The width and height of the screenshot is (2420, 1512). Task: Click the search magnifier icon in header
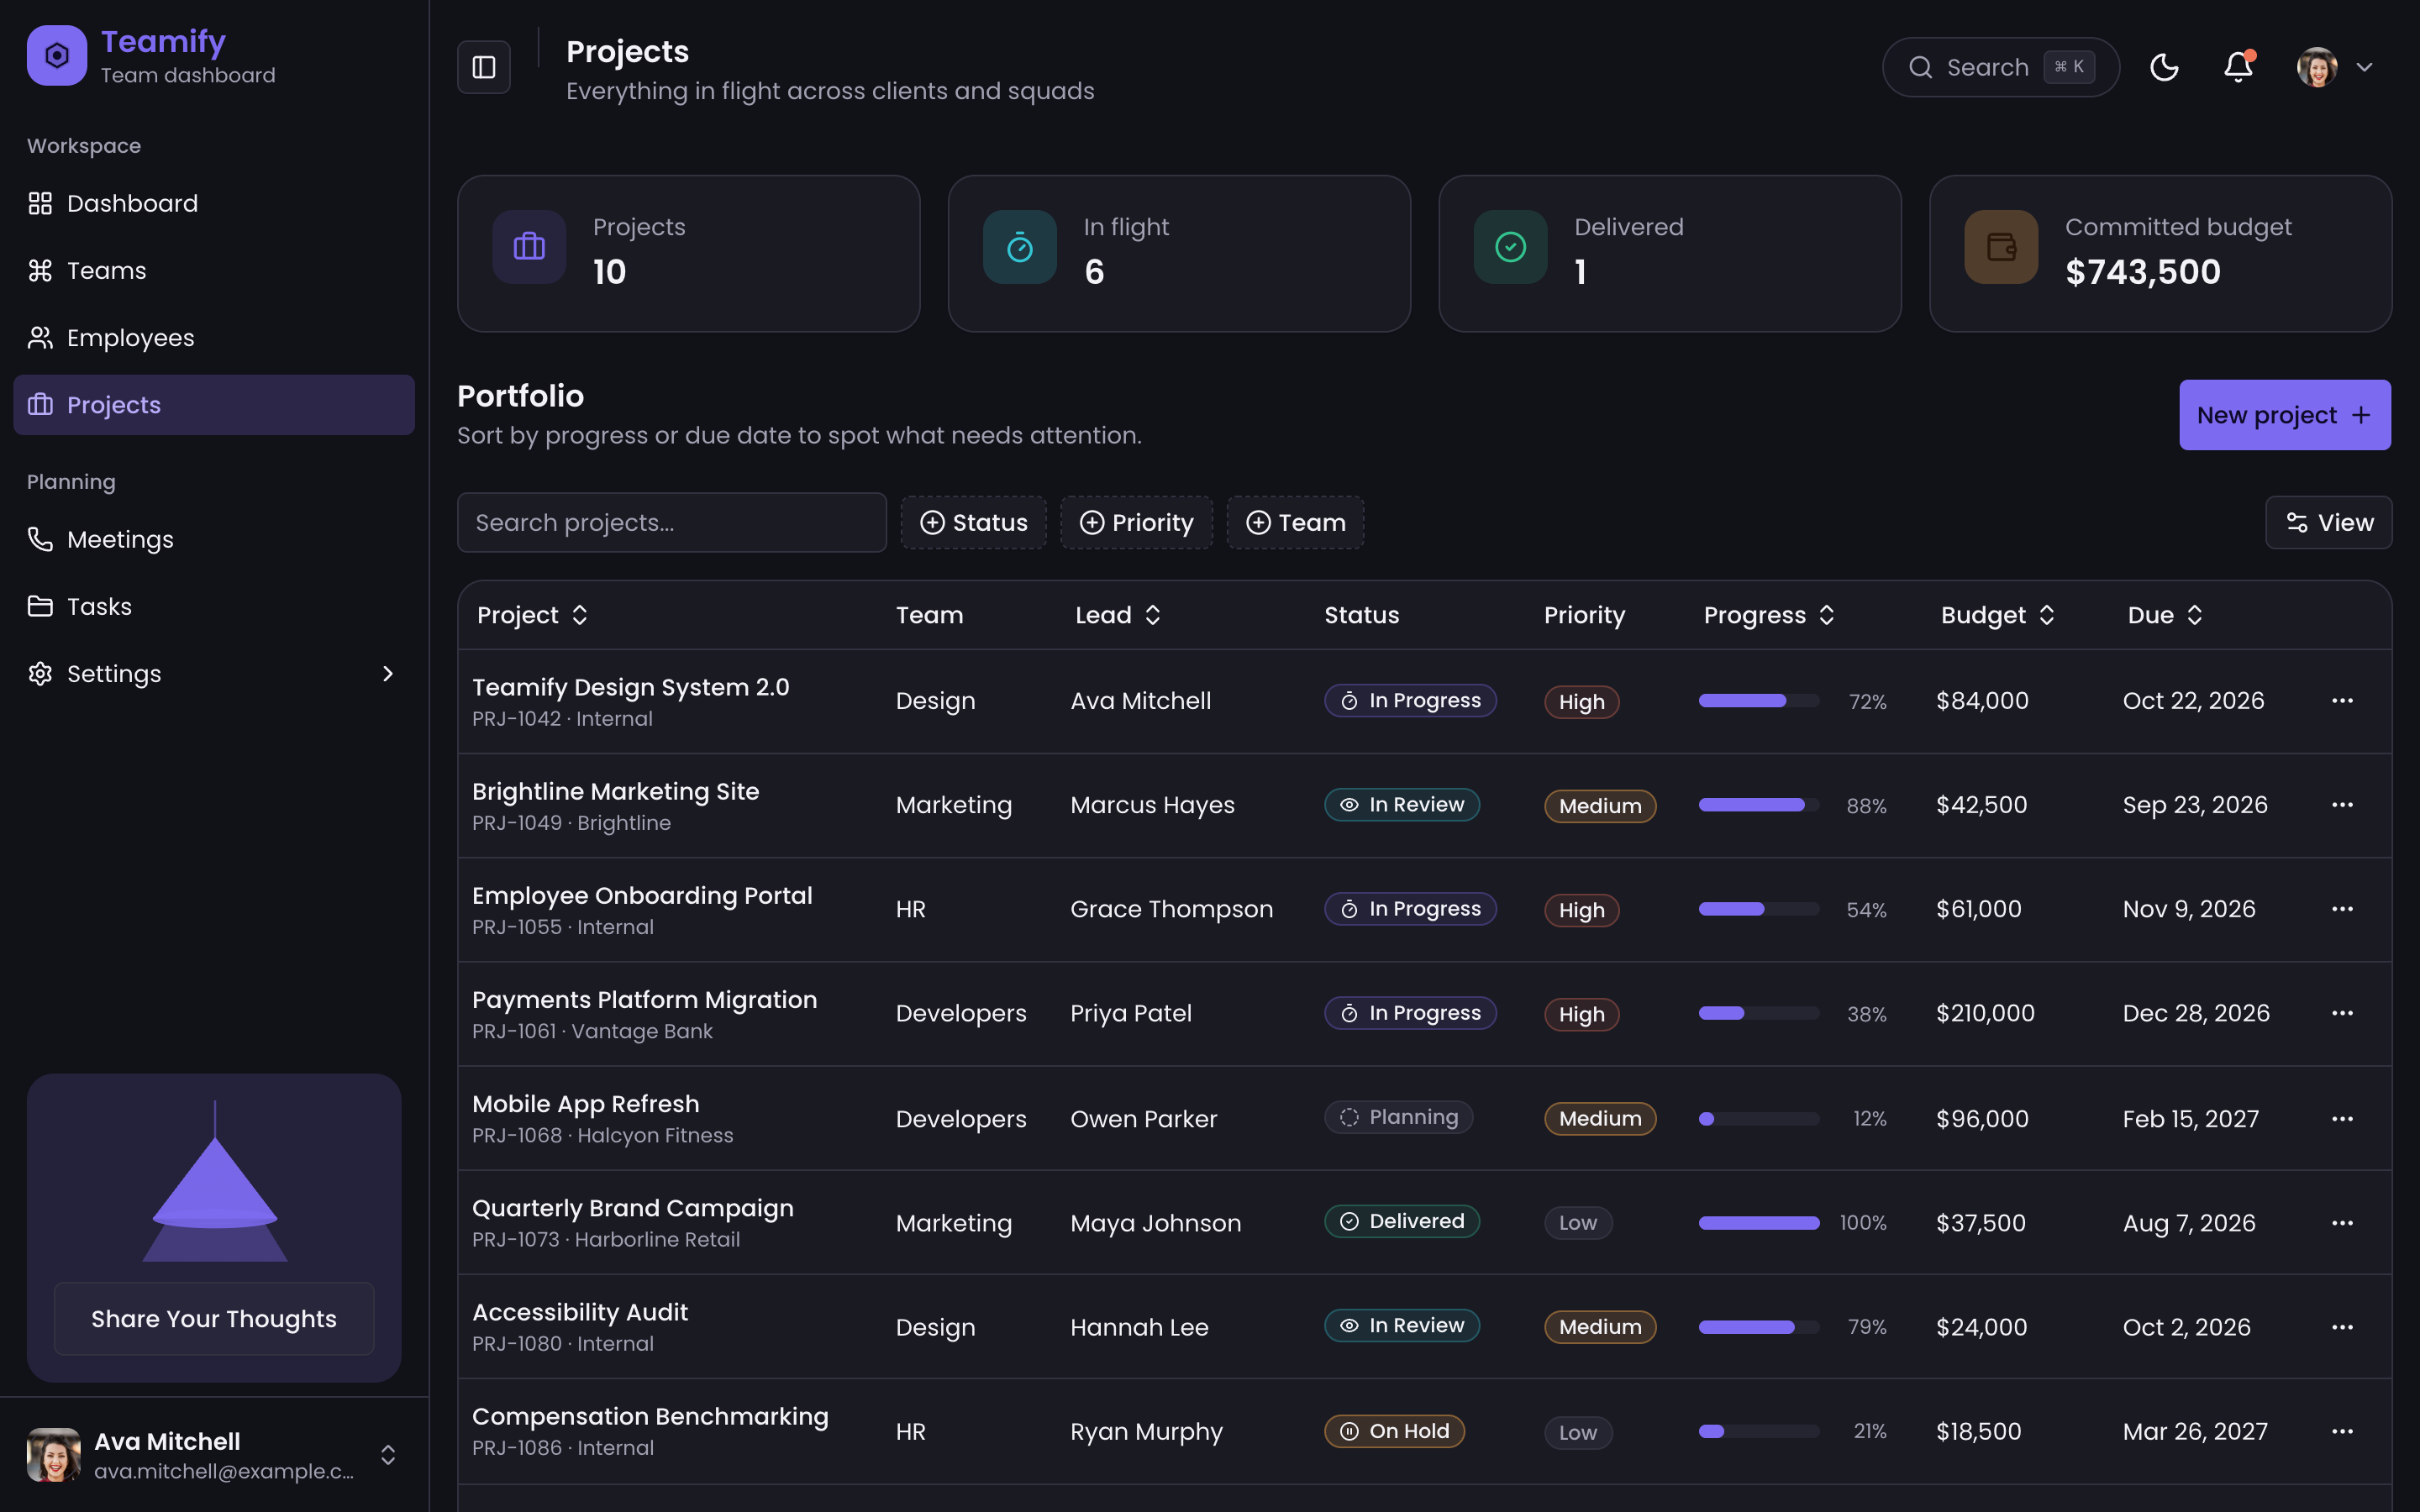pos(1920,67)
